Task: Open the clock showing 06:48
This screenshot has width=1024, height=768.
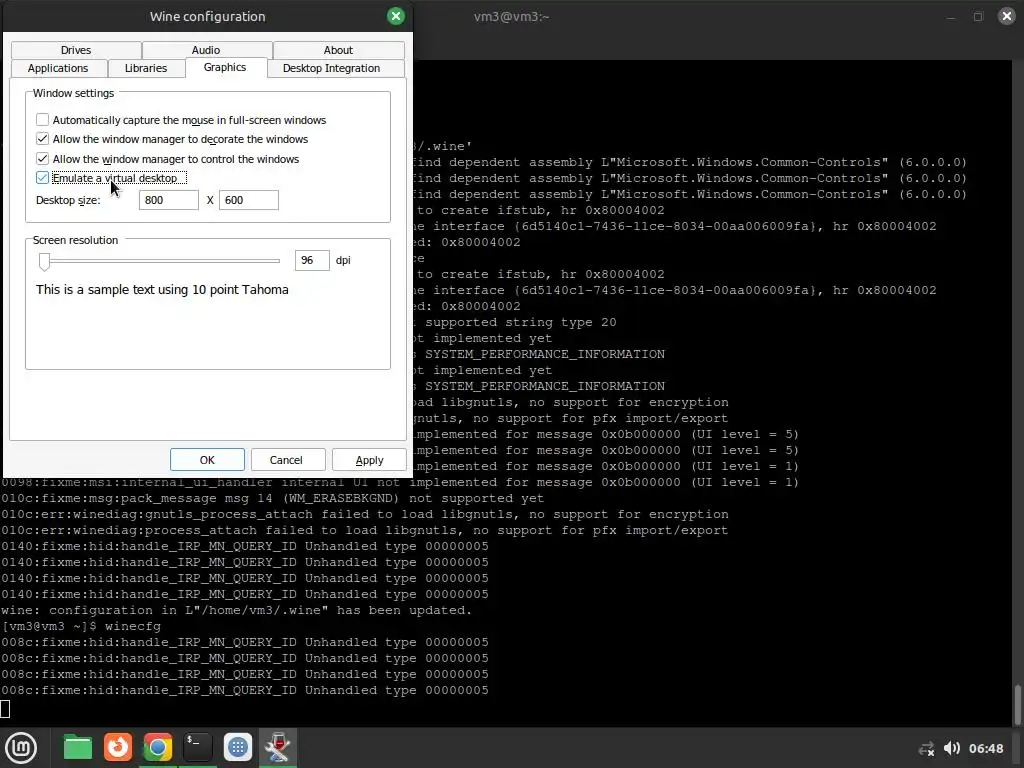Action: click(986, 749)
